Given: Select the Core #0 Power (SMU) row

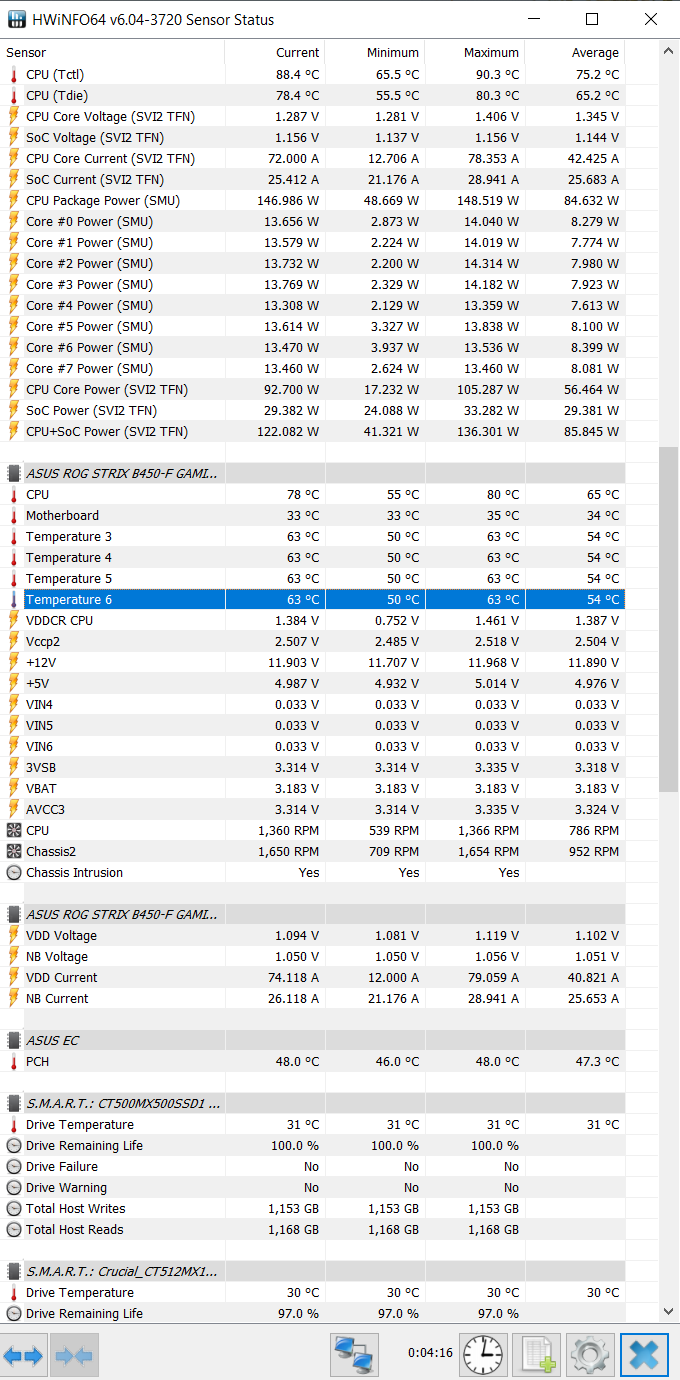Looking at the screenshot, I should (x=313, y=221).
